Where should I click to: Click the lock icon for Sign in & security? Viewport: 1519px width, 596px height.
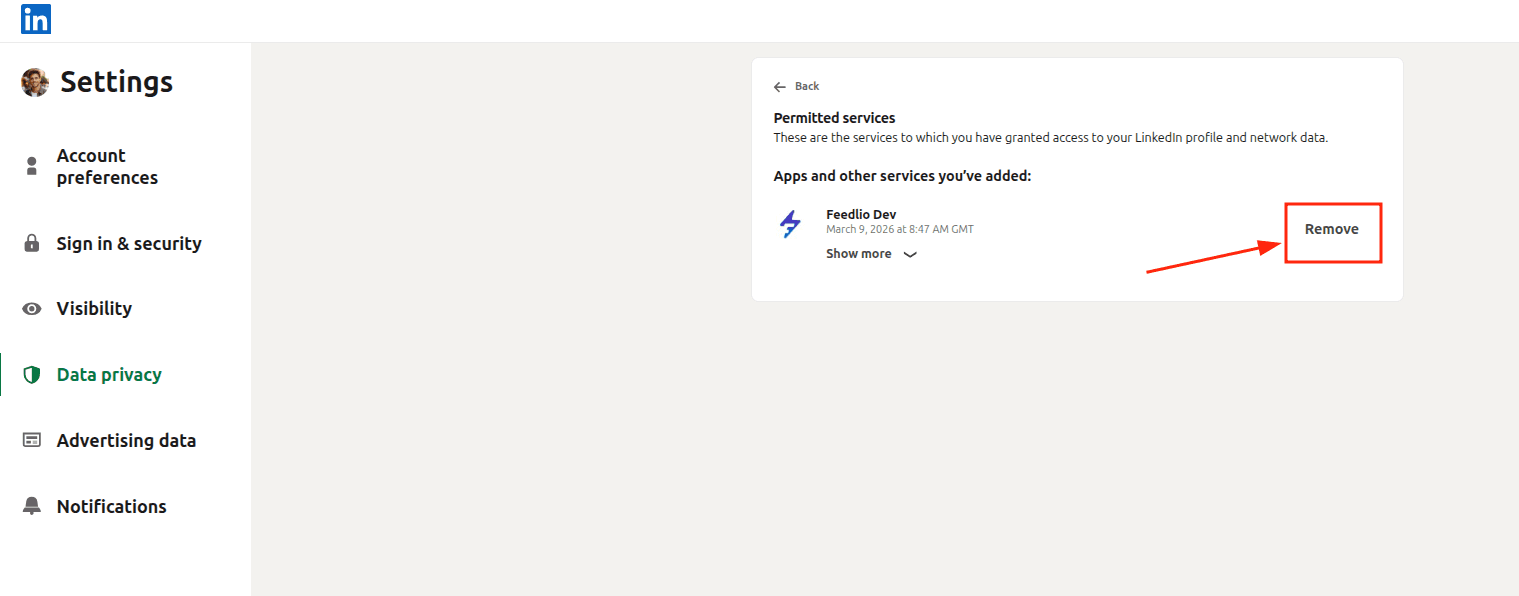[x=32, y=243]
